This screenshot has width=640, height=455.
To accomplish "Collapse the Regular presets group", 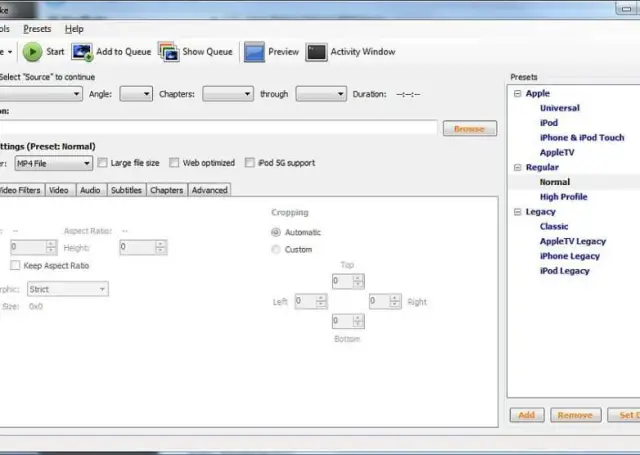I will pos(517,168).
